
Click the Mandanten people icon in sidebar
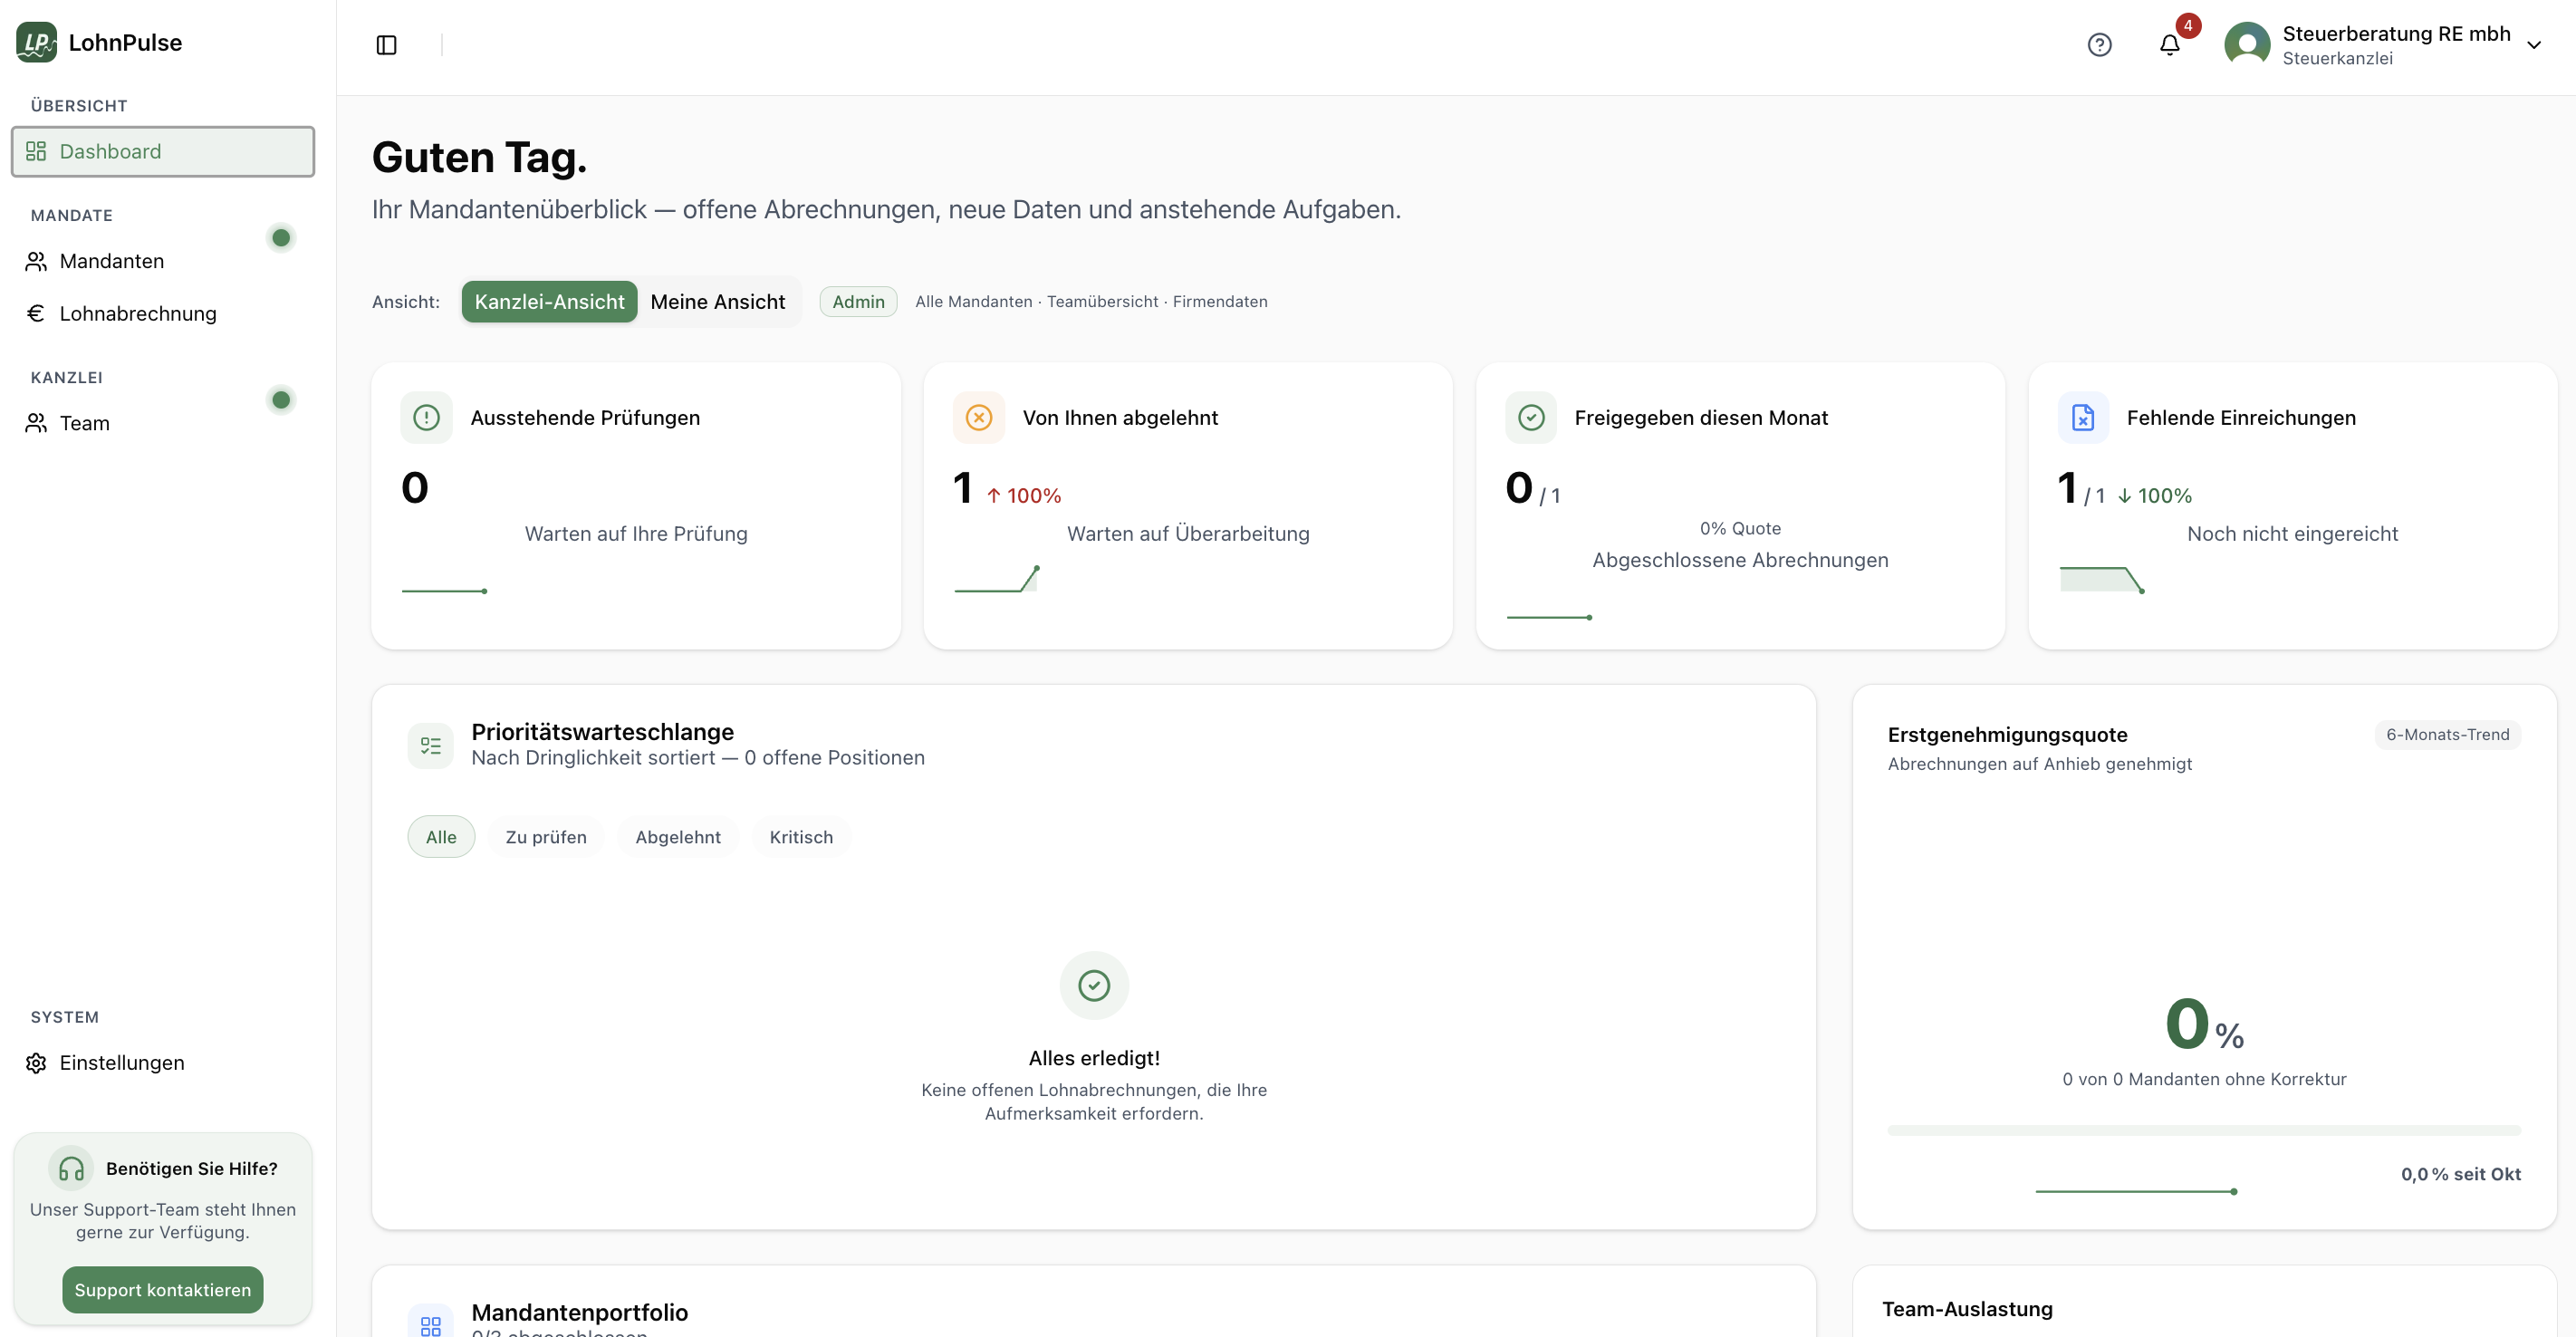point(36,261)
